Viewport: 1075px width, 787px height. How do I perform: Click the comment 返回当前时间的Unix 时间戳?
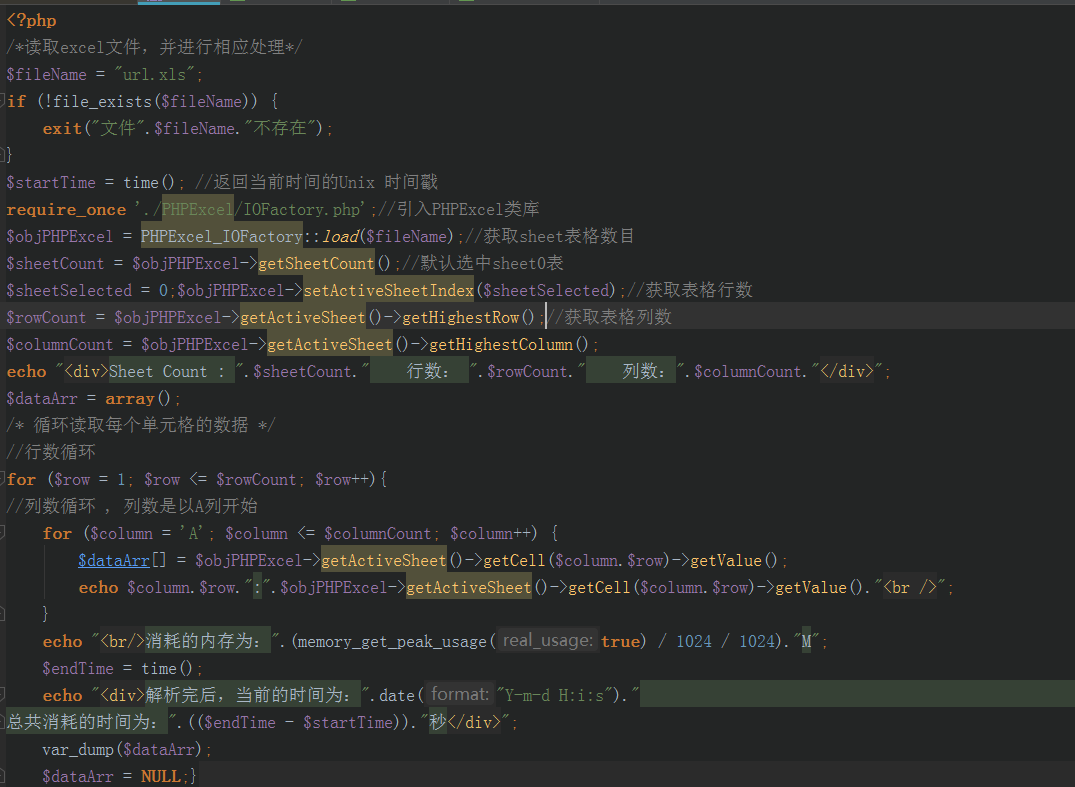[x=316, y=183]
